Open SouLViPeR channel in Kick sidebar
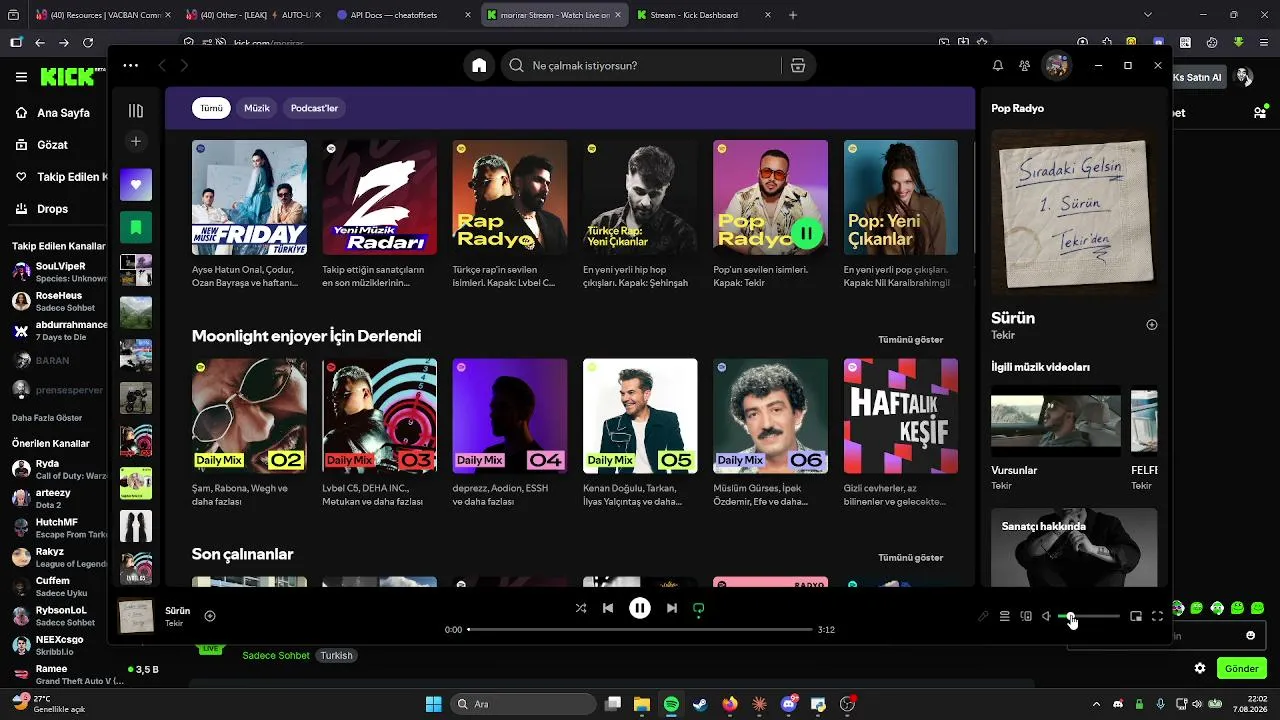Screen dimensions: 1280x720 pyautogui.click(x=57, y=272)
